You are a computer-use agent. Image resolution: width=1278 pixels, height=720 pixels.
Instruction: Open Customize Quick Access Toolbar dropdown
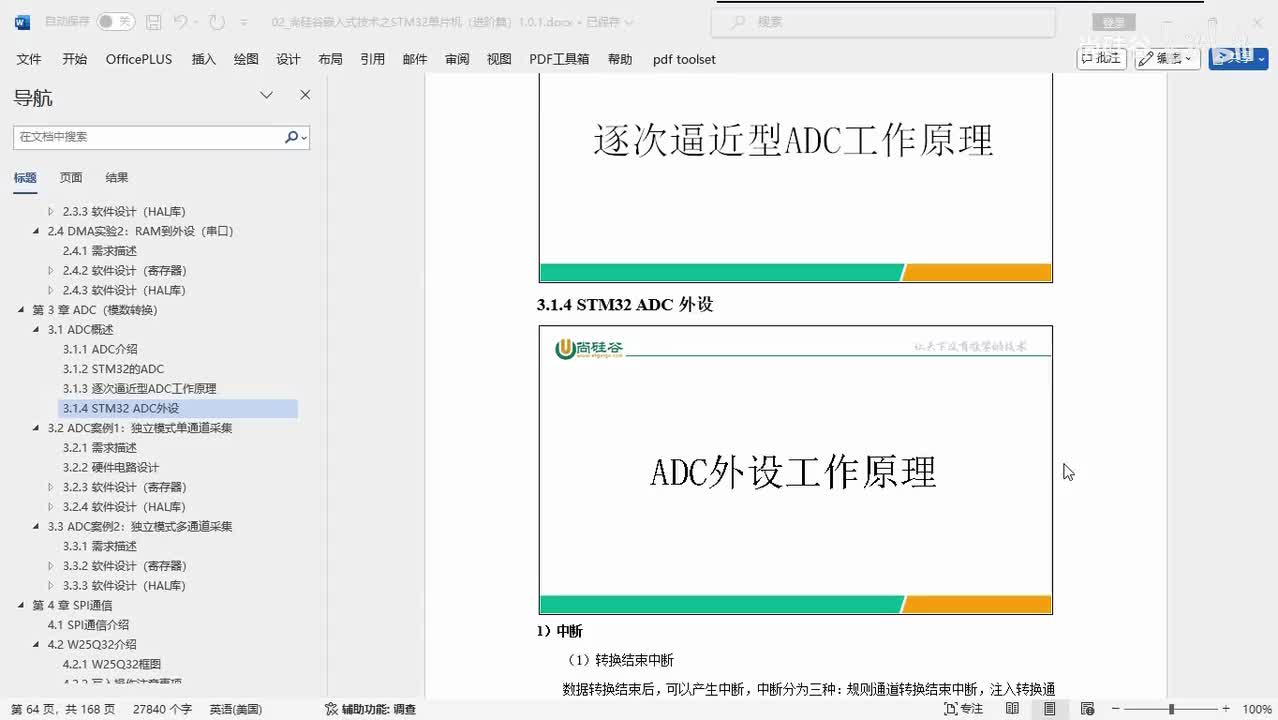[x=246, y=21]
